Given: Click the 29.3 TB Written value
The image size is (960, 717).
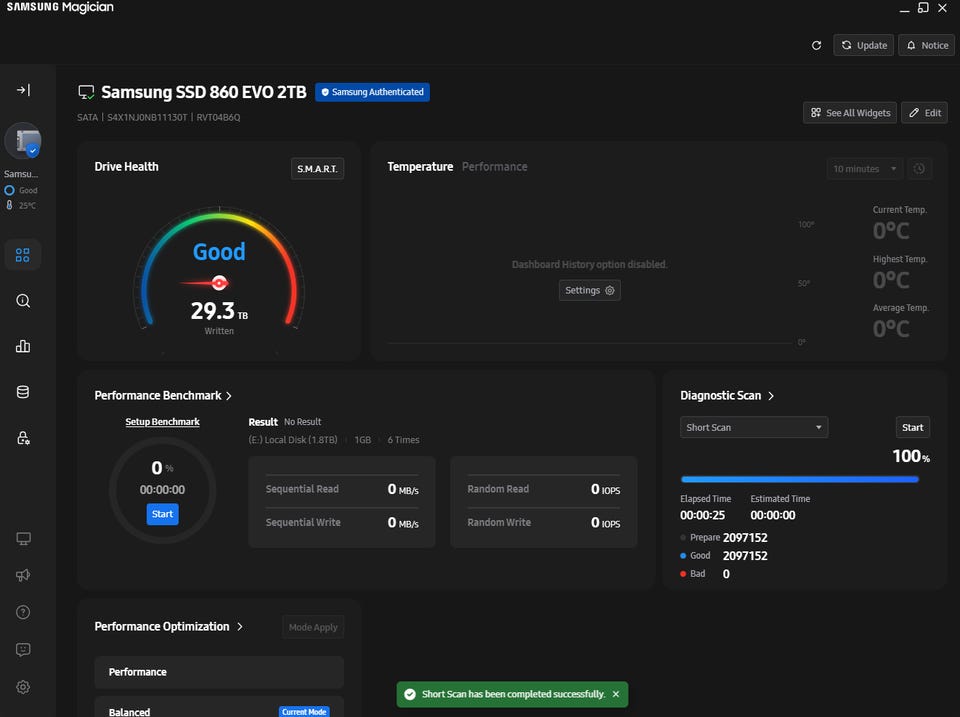Looking at the screenshot, I should [219, 312].
